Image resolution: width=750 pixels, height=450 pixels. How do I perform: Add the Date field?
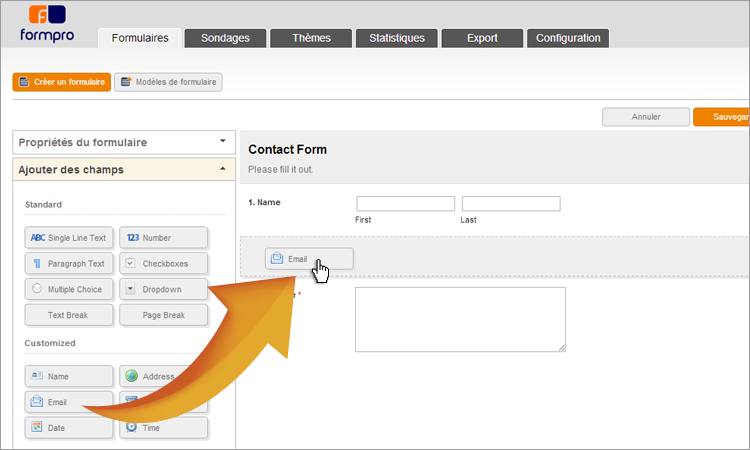pyautogui.click(x=69, y=427)
